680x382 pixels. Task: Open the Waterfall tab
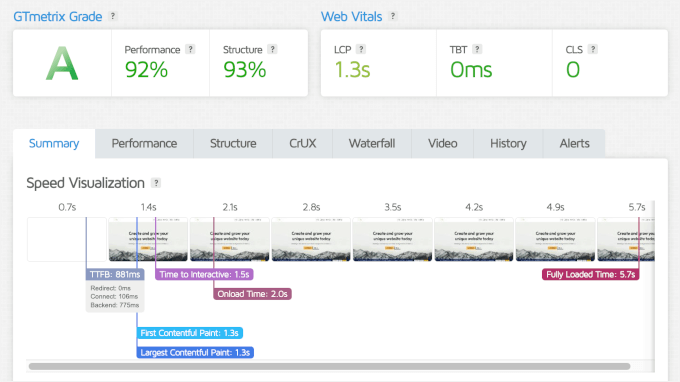tap(372, 144)
